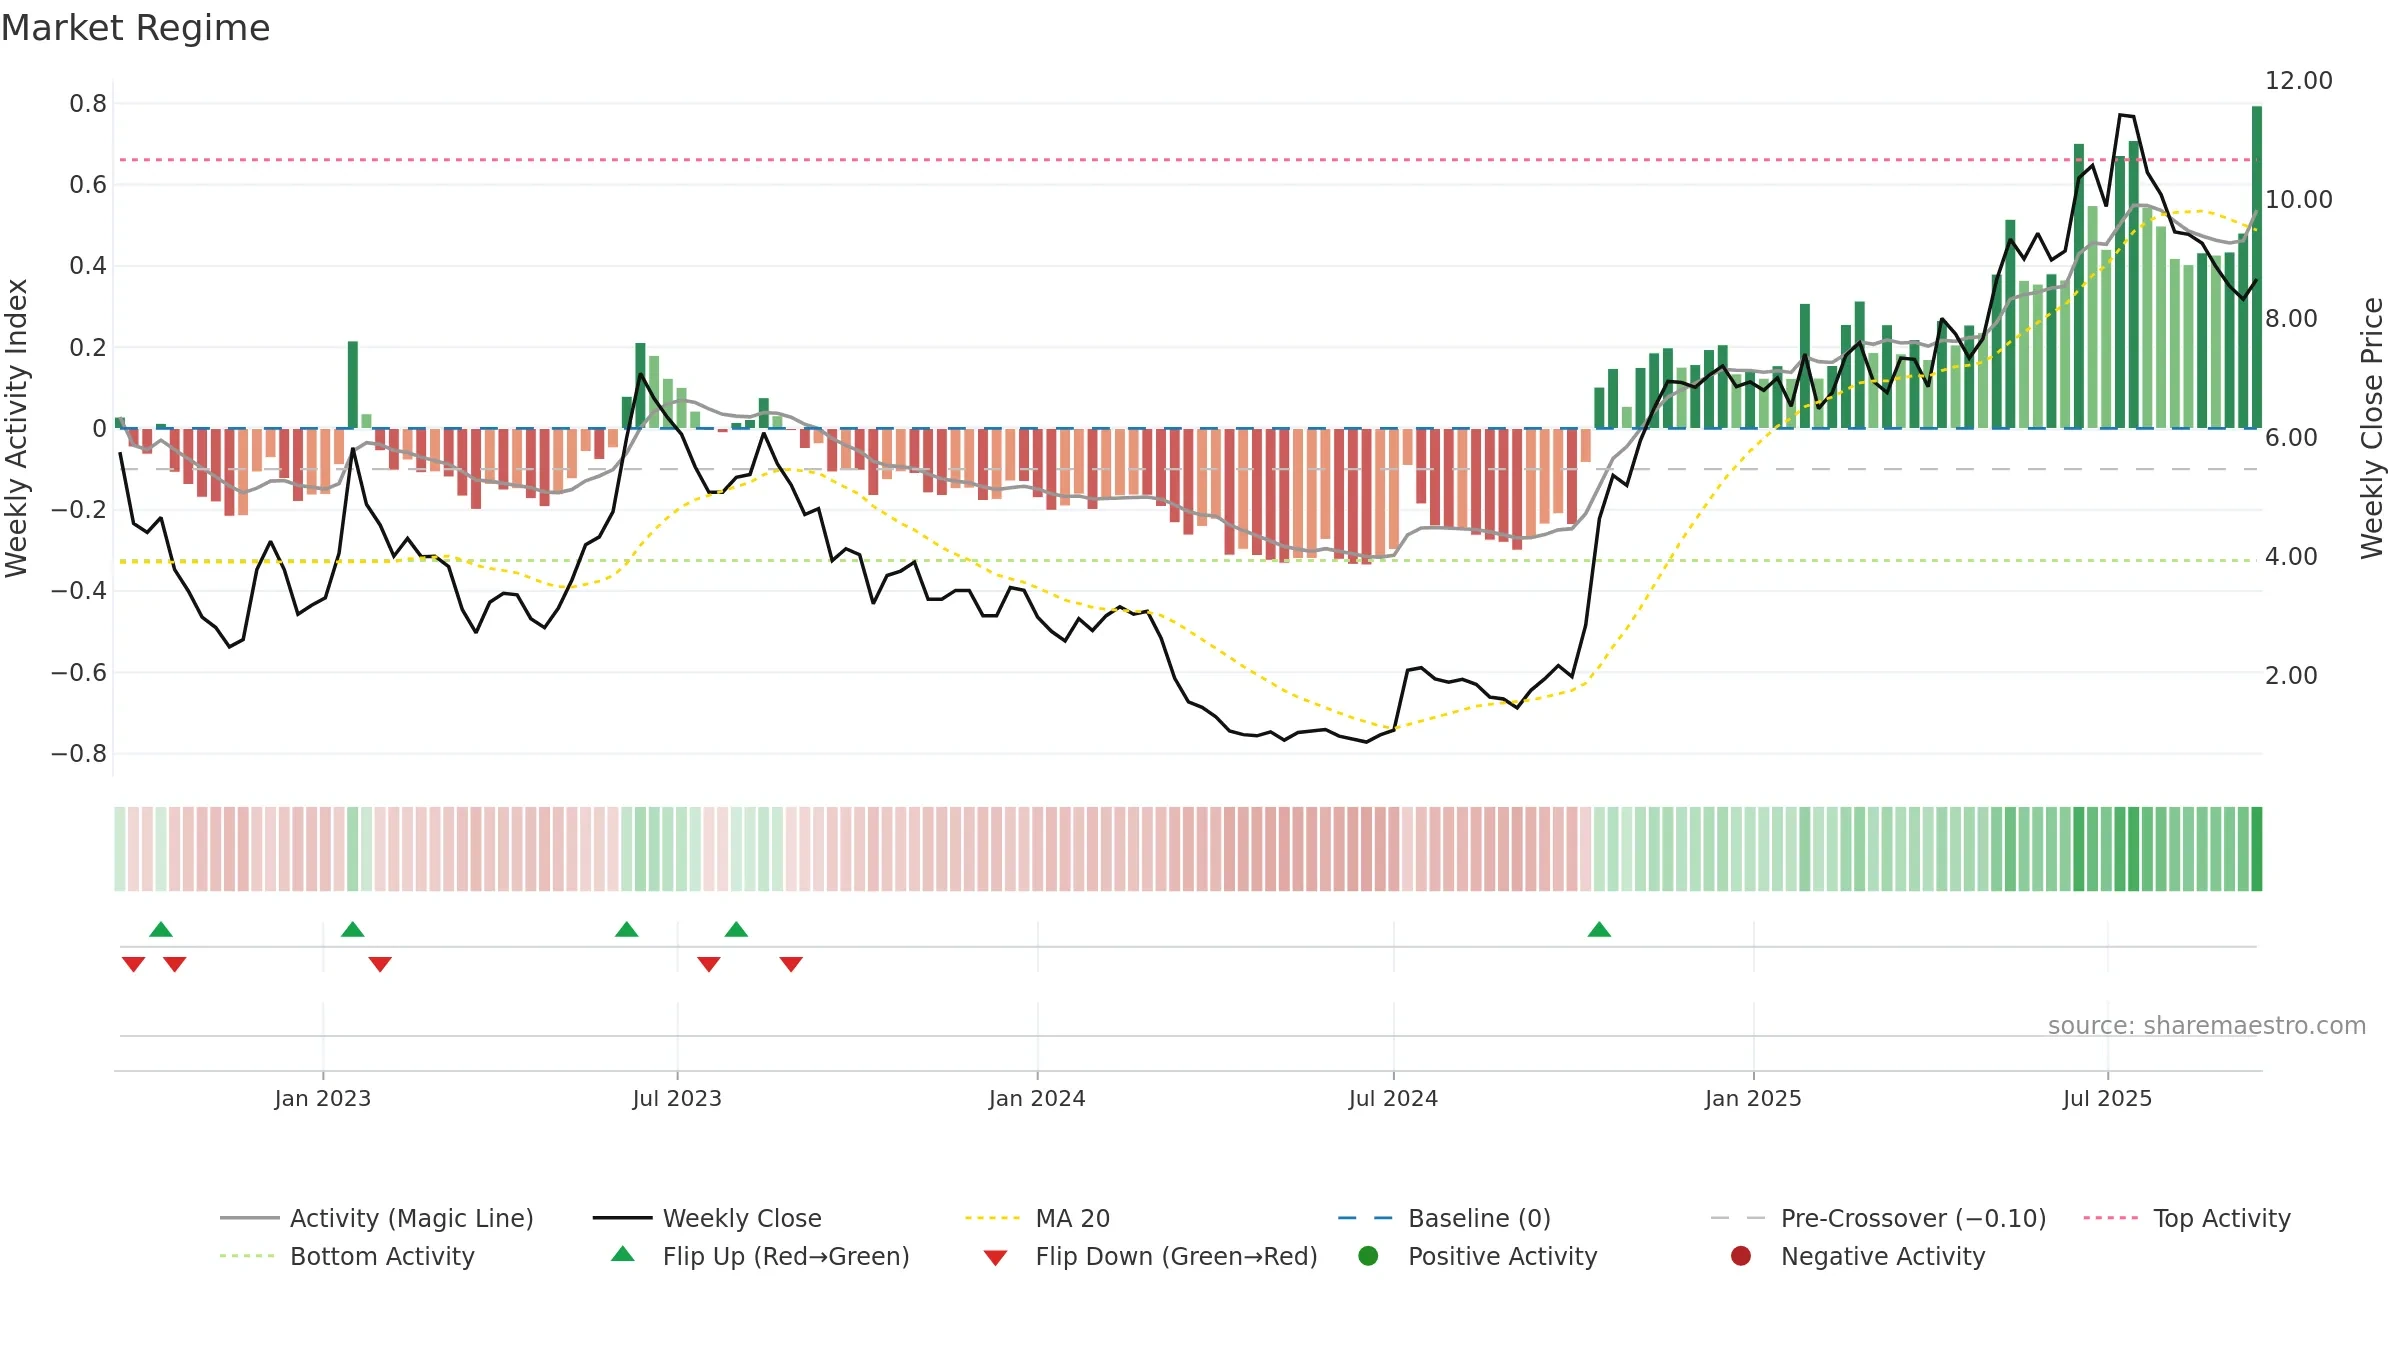Viewport: 2400px width, 1350px height.
Task: Click the Weekly Activity Index axis title
Action: pyautogui.click(x=17, y=428)
